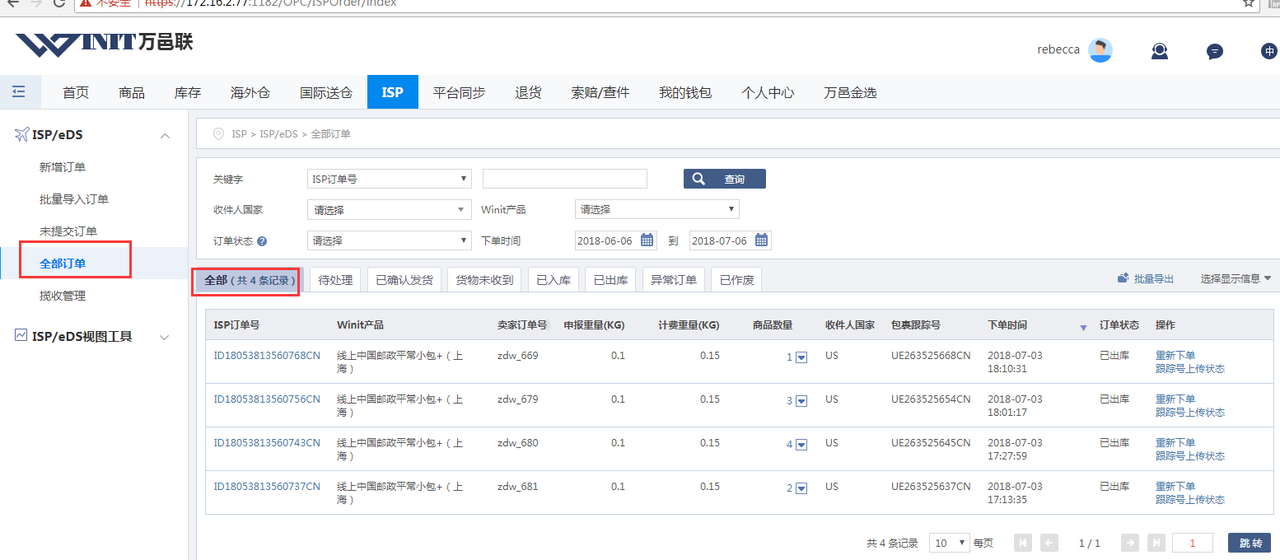This screenshot has height=560, width=1280.
Task: Open the 新增订单 sidebar item
Action: click(x=63, y=167)
